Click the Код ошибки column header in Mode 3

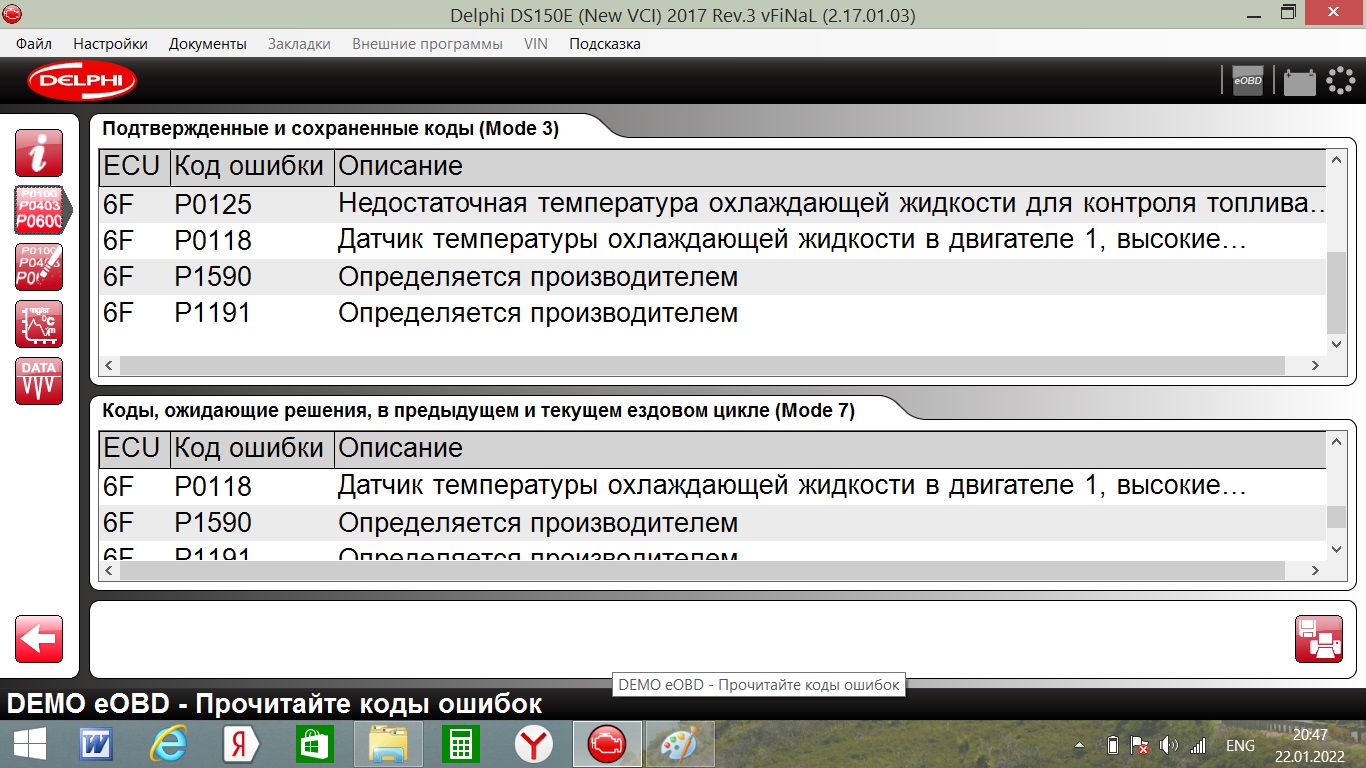249,166
